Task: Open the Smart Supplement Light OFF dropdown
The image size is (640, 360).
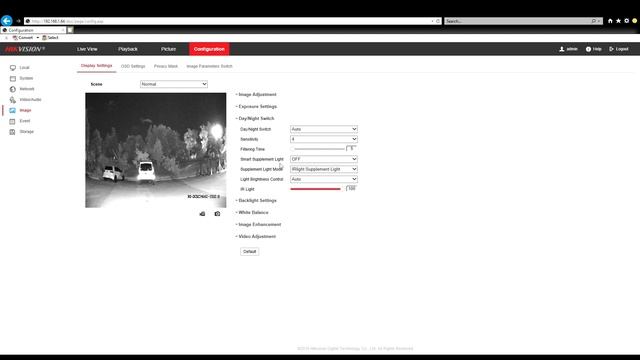Action: [324, 159]
